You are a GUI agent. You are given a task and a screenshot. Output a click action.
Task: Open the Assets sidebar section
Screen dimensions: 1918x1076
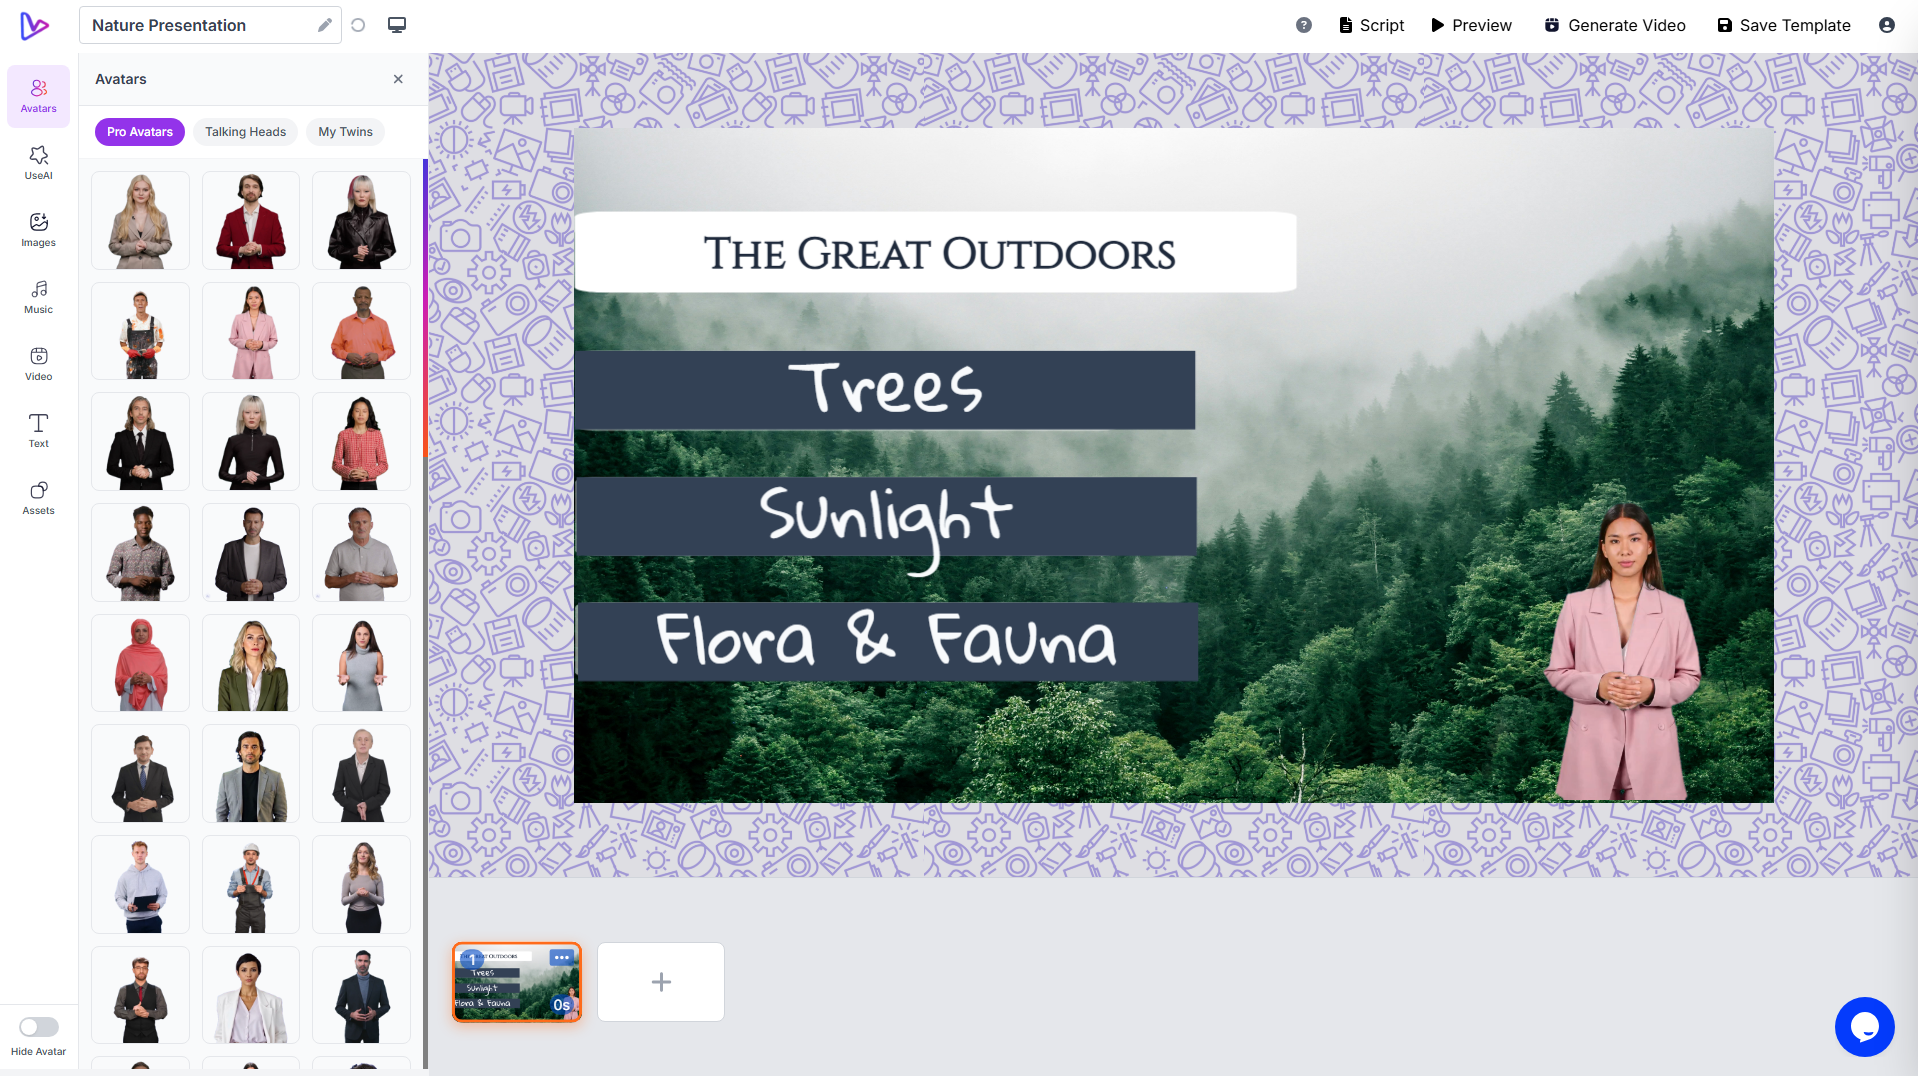point(38,498)
